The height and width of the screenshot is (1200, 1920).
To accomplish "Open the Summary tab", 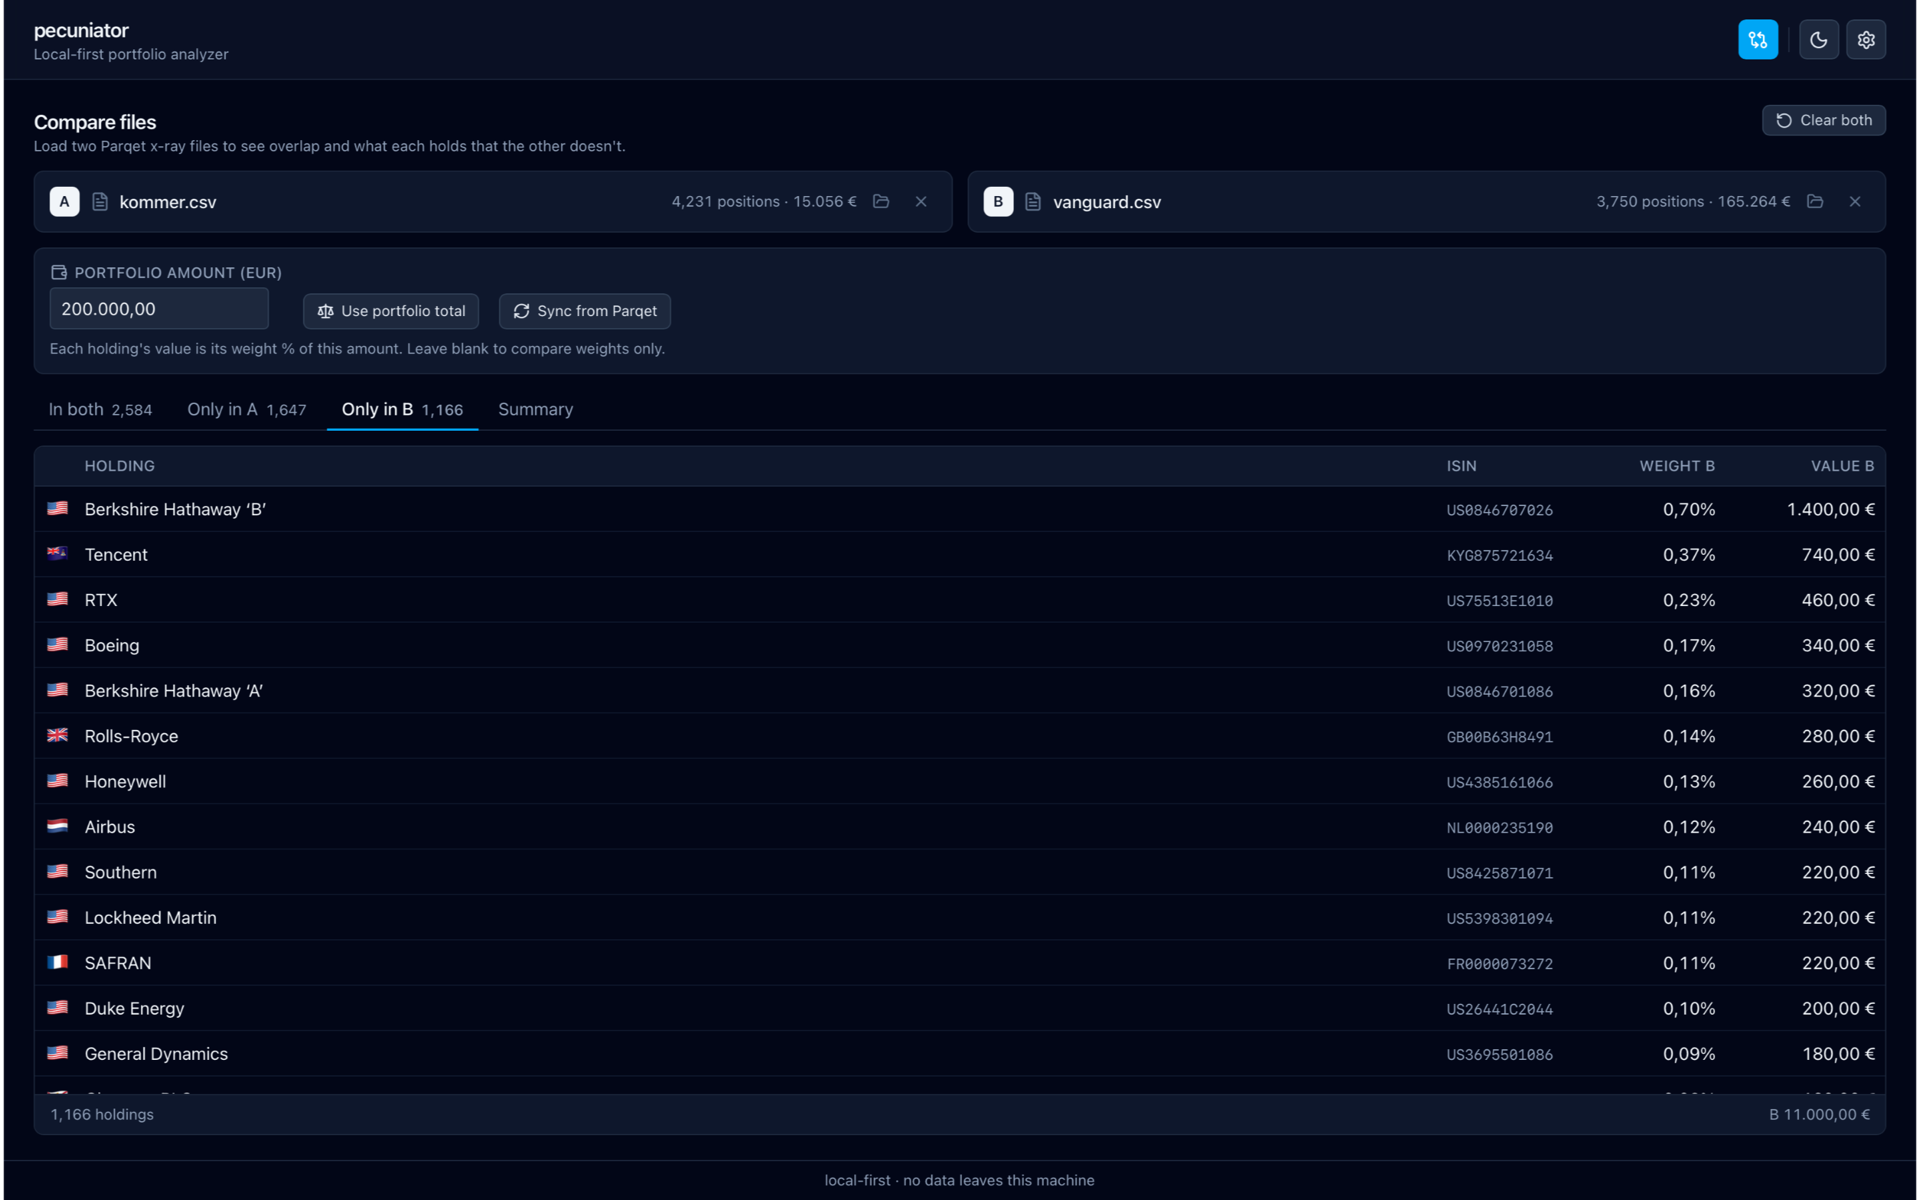I will [x=536, y=409].
